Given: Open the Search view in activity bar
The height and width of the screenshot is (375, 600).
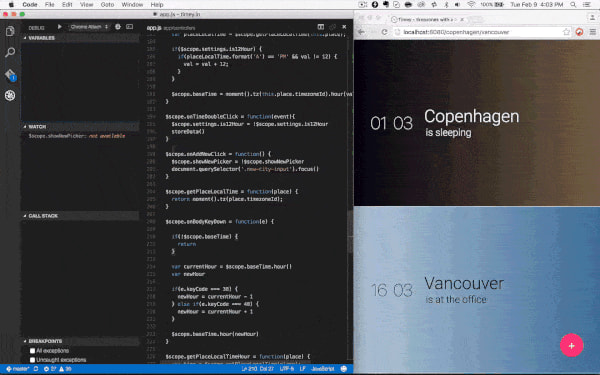Looking at the screenshot, I should coord(10,52).
